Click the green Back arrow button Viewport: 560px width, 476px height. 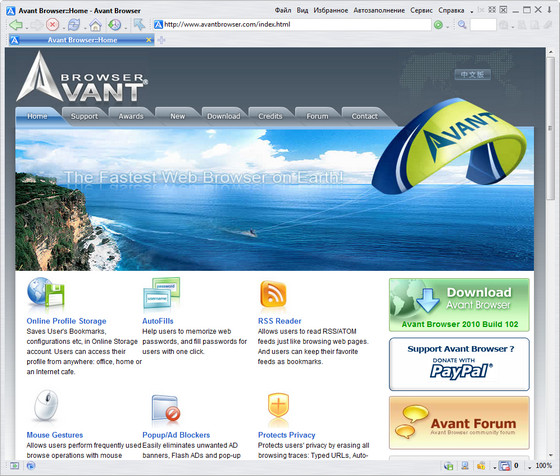[x=16, y=25]
